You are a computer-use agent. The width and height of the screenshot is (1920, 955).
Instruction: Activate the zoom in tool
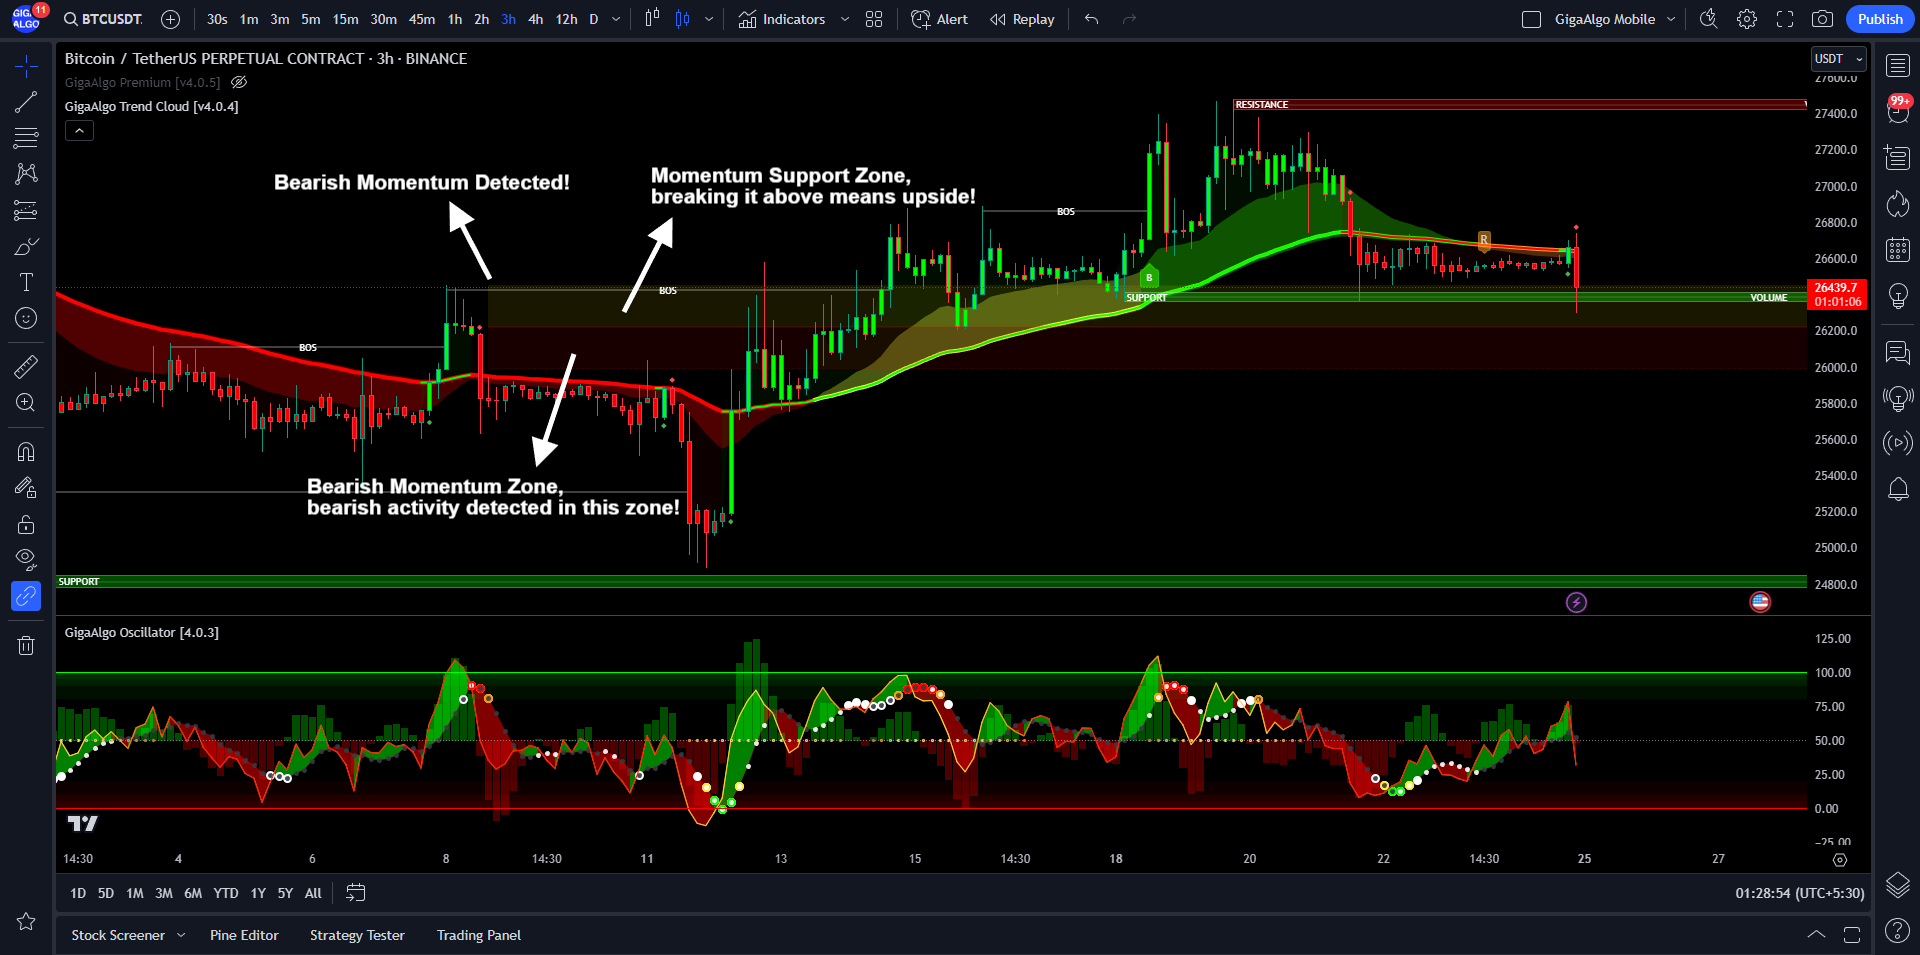tap(26, 402)
